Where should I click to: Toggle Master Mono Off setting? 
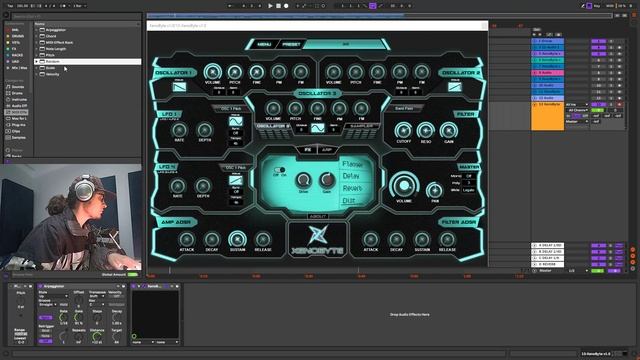469,176
